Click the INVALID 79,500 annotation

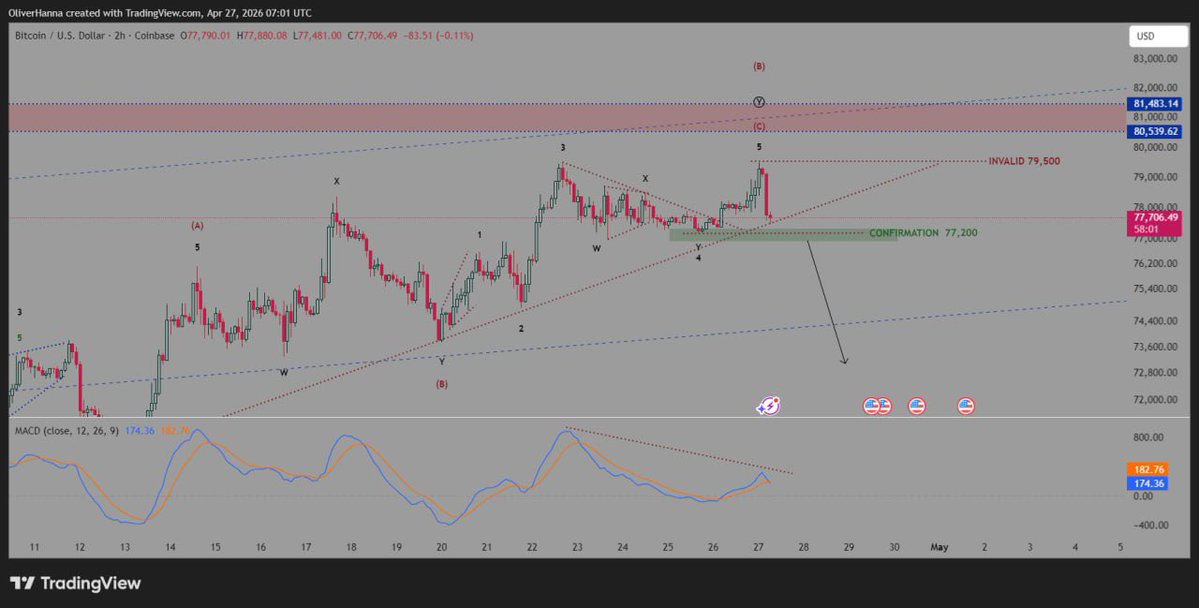[x=1023, y=160]
